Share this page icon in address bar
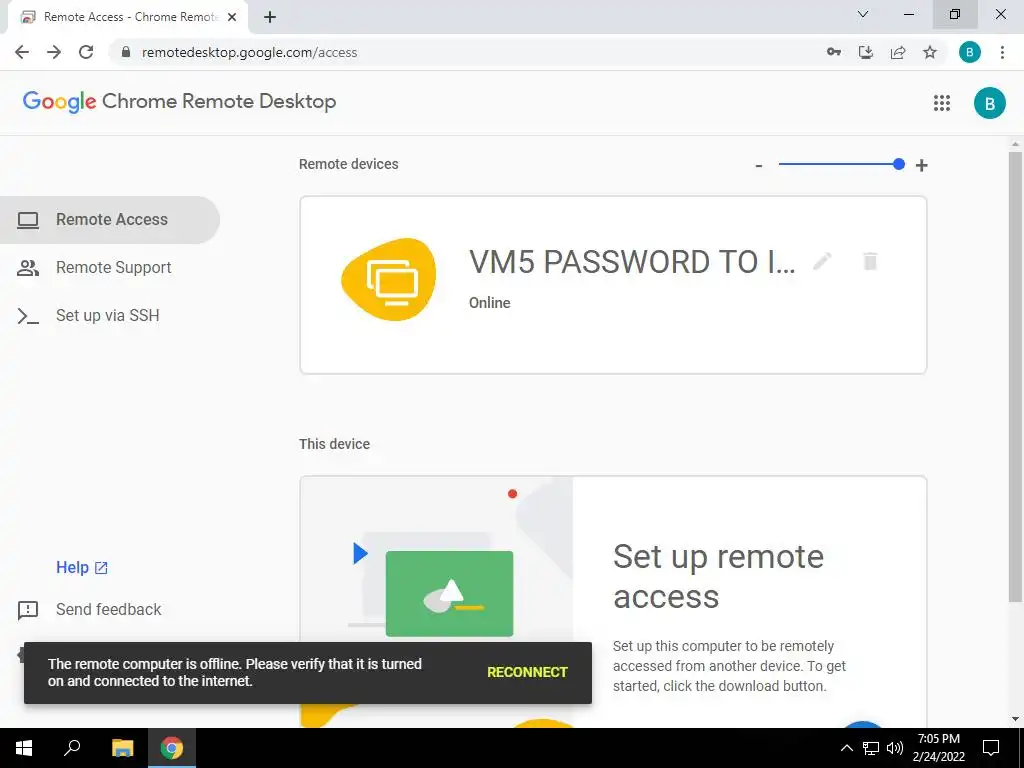 tap(898, 52)
